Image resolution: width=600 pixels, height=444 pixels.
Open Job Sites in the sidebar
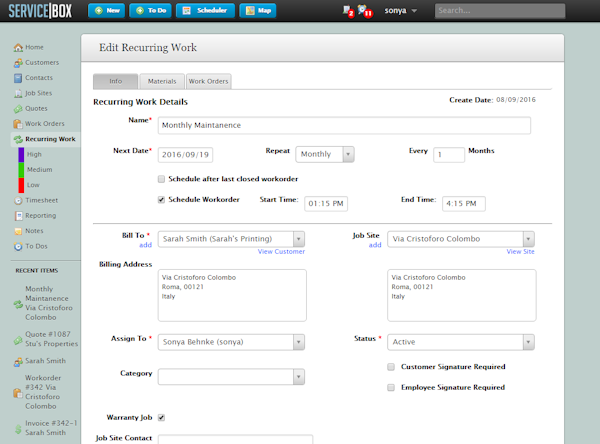coord(38,93)
